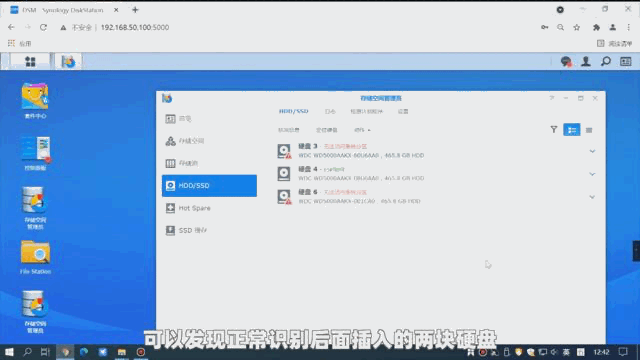
Task: Bookmark this page with star icon
Action: [576, 27]
